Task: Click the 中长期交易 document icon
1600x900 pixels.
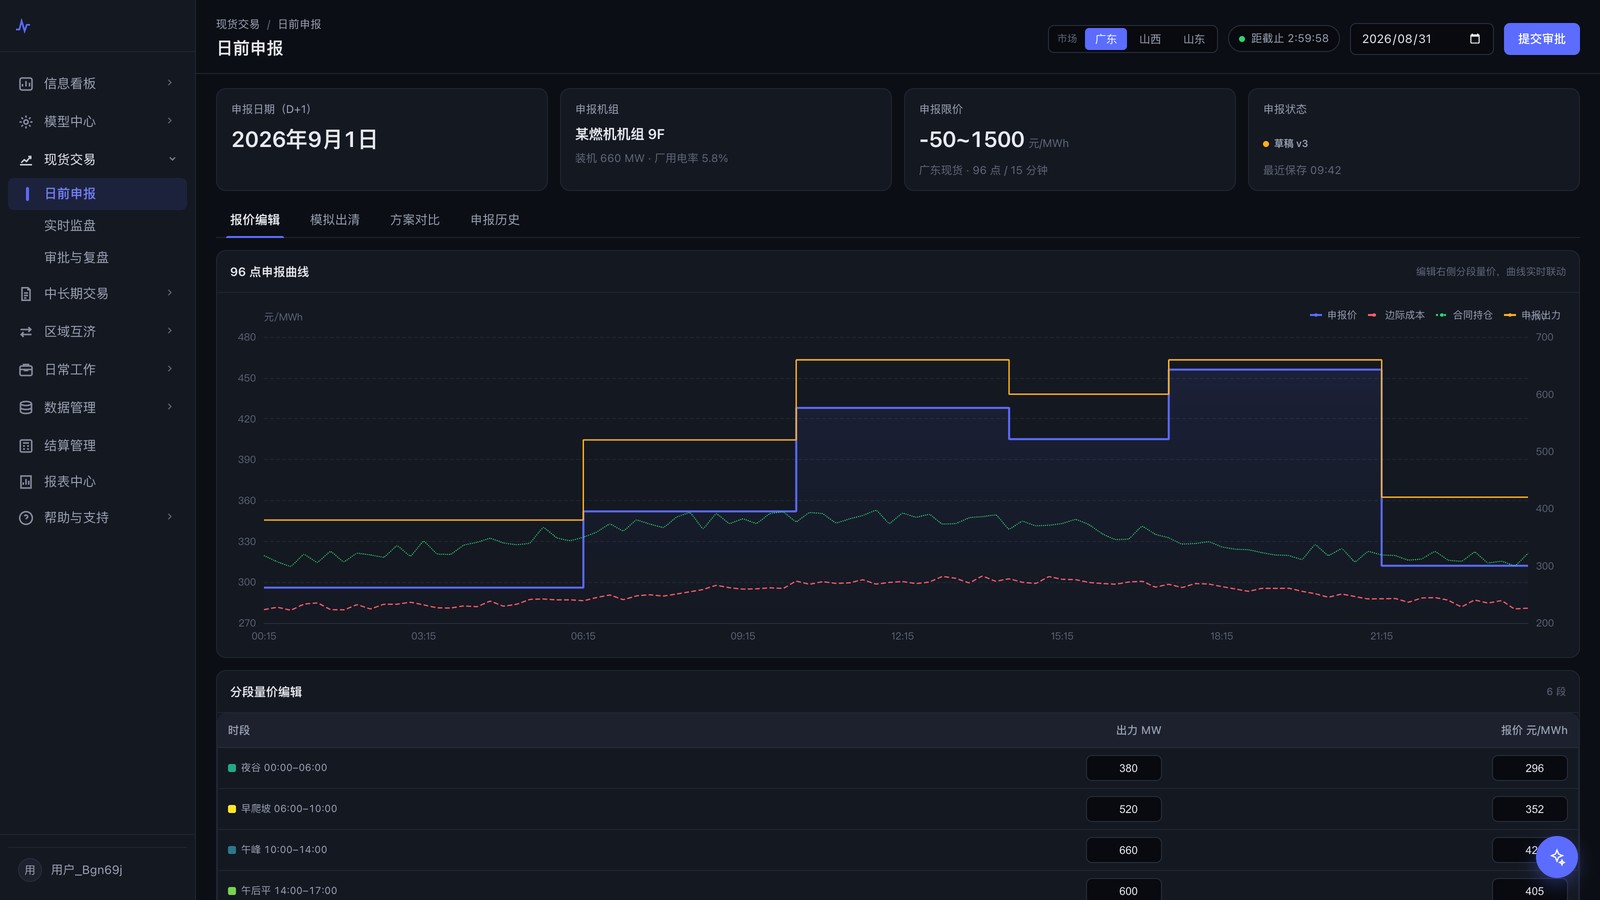Action: pos(26,294)
